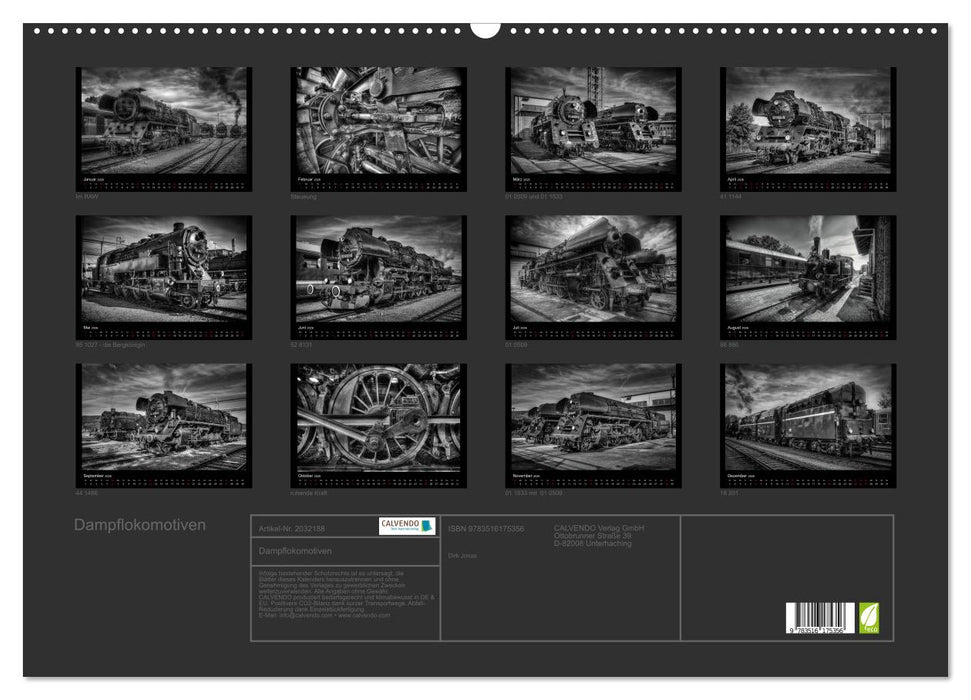Select the April locomotive thumbnail

click(x=808, y=122)
